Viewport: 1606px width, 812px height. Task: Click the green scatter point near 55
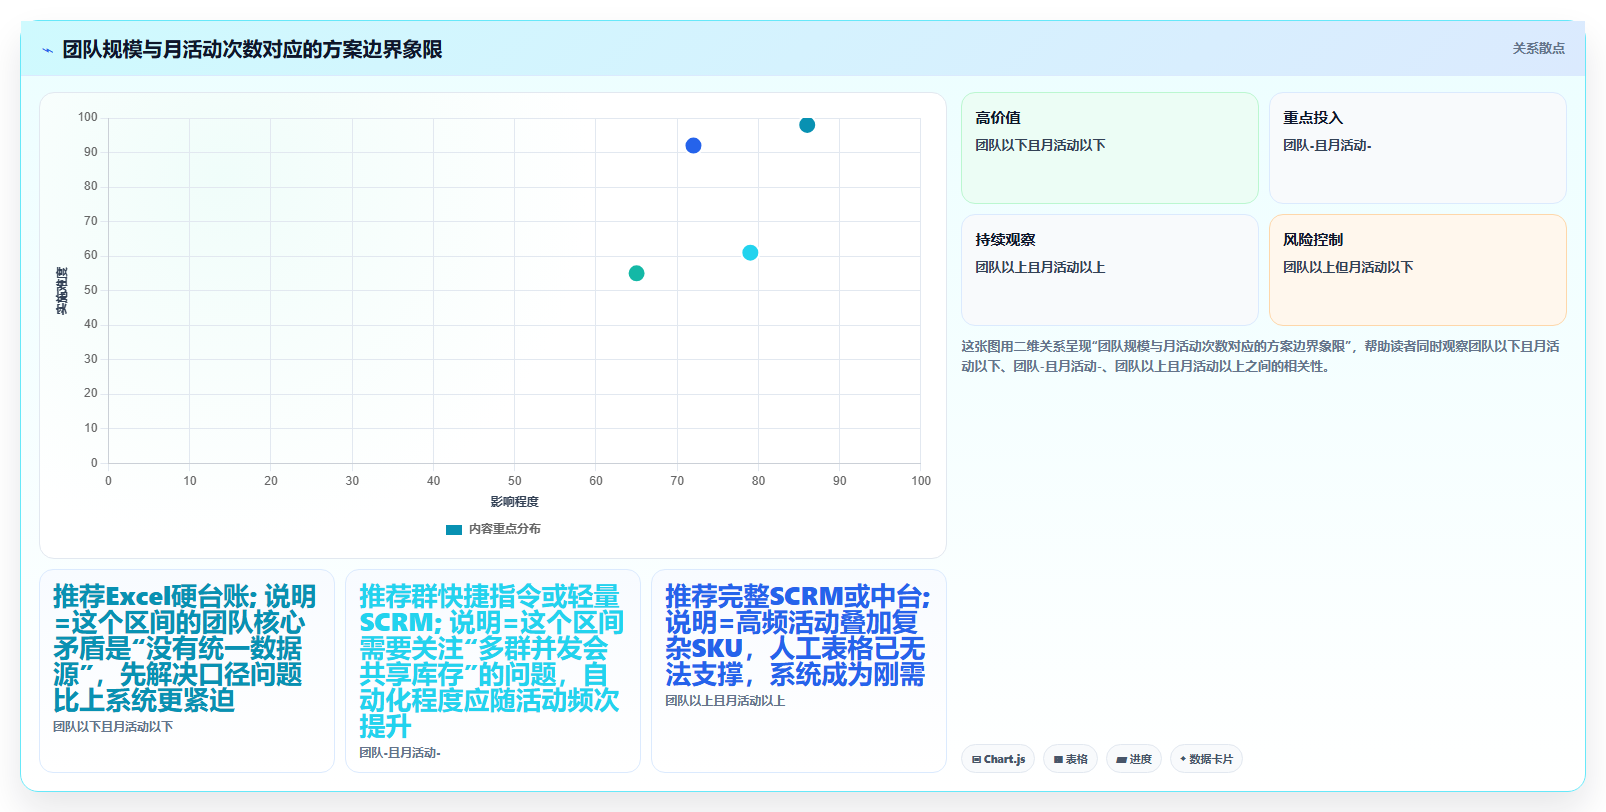636,273
